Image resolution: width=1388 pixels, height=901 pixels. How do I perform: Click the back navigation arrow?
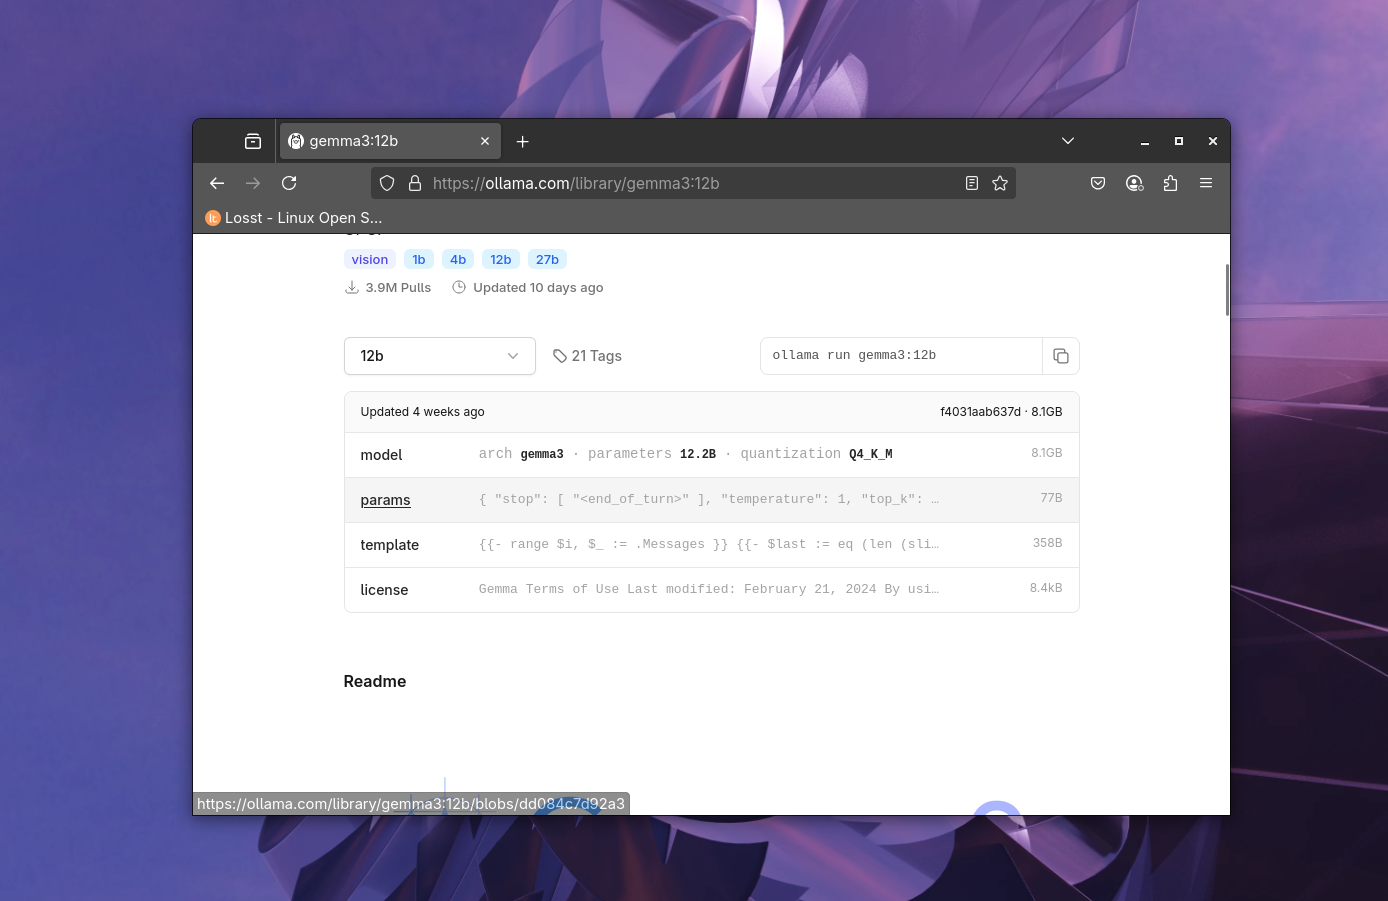[217, 183]
